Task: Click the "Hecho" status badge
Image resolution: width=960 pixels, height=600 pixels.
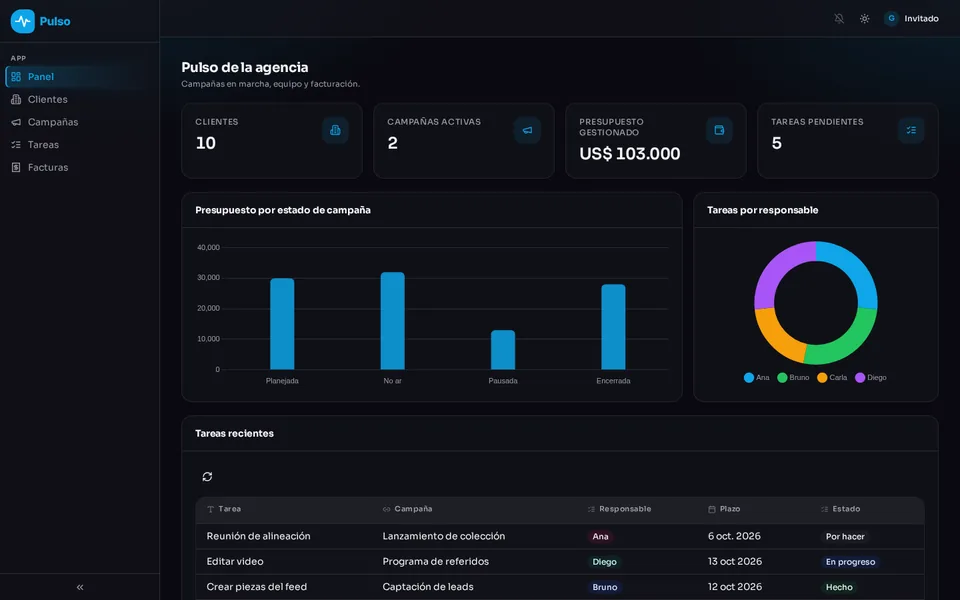Action: tap(839, 588)
